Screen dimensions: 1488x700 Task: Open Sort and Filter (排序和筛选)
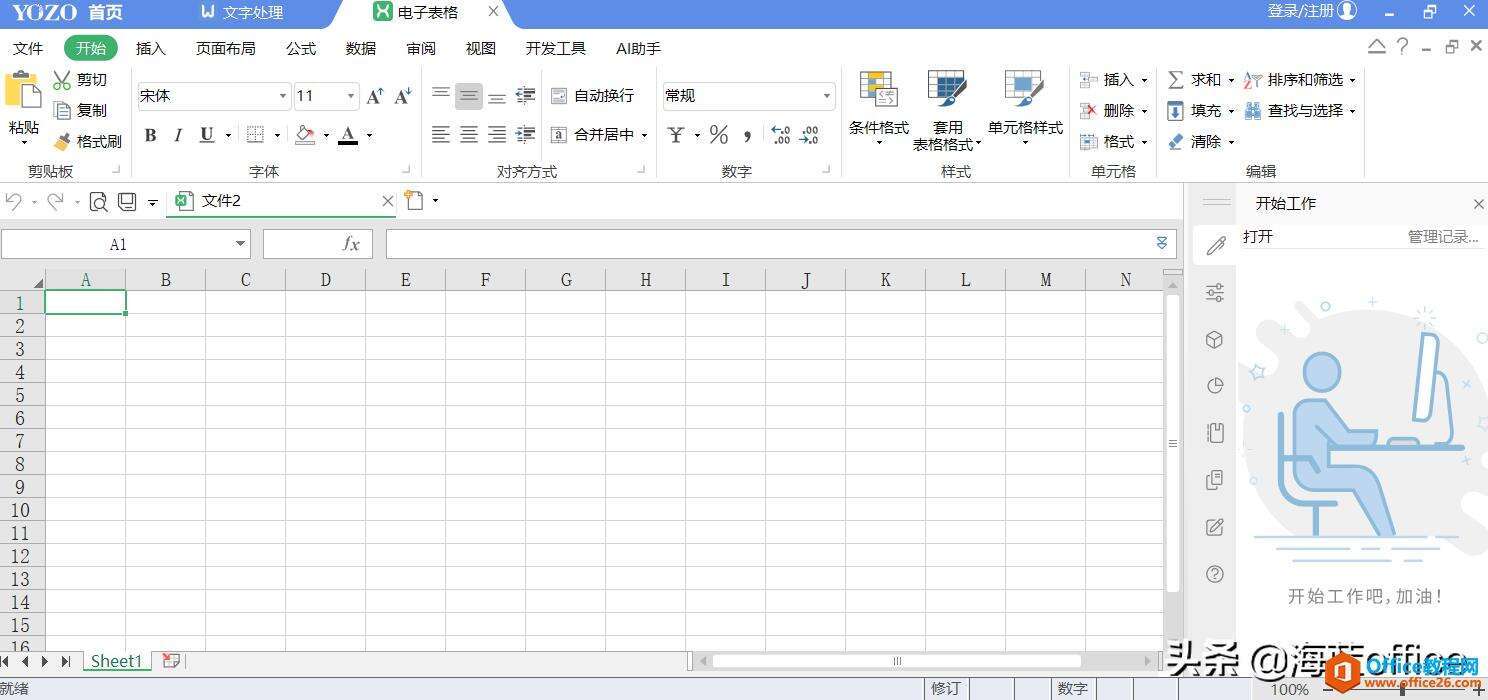click(x=1300, y=80)
